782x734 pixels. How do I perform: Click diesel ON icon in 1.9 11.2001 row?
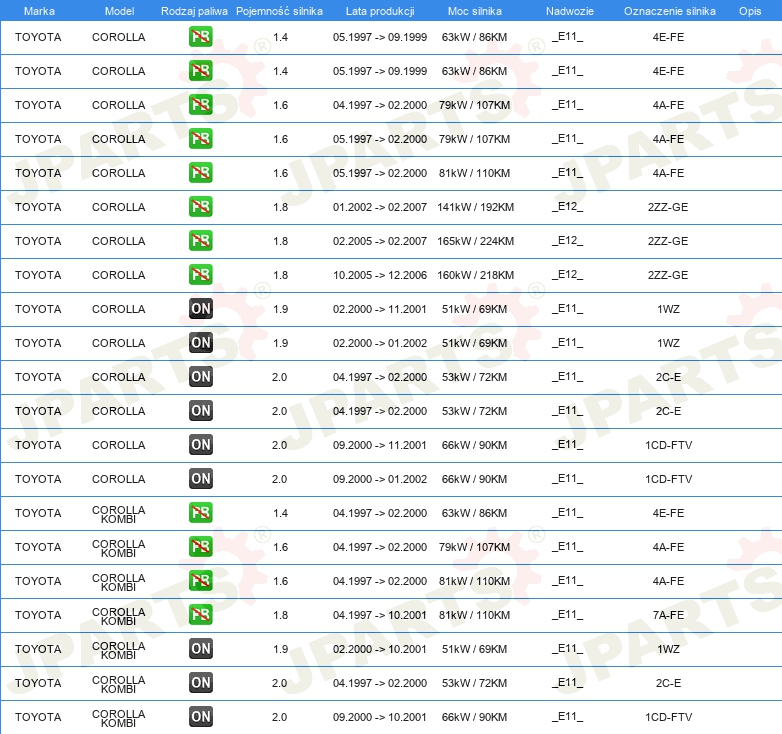pyautogui.click(x=200, y=309)
